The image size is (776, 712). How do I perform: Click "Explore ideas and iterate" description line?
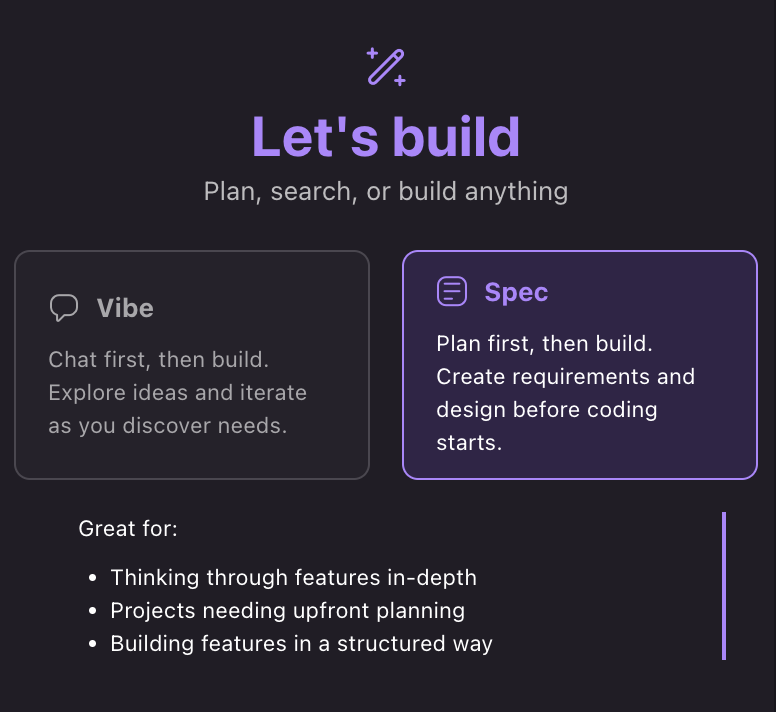pos(177,392)
